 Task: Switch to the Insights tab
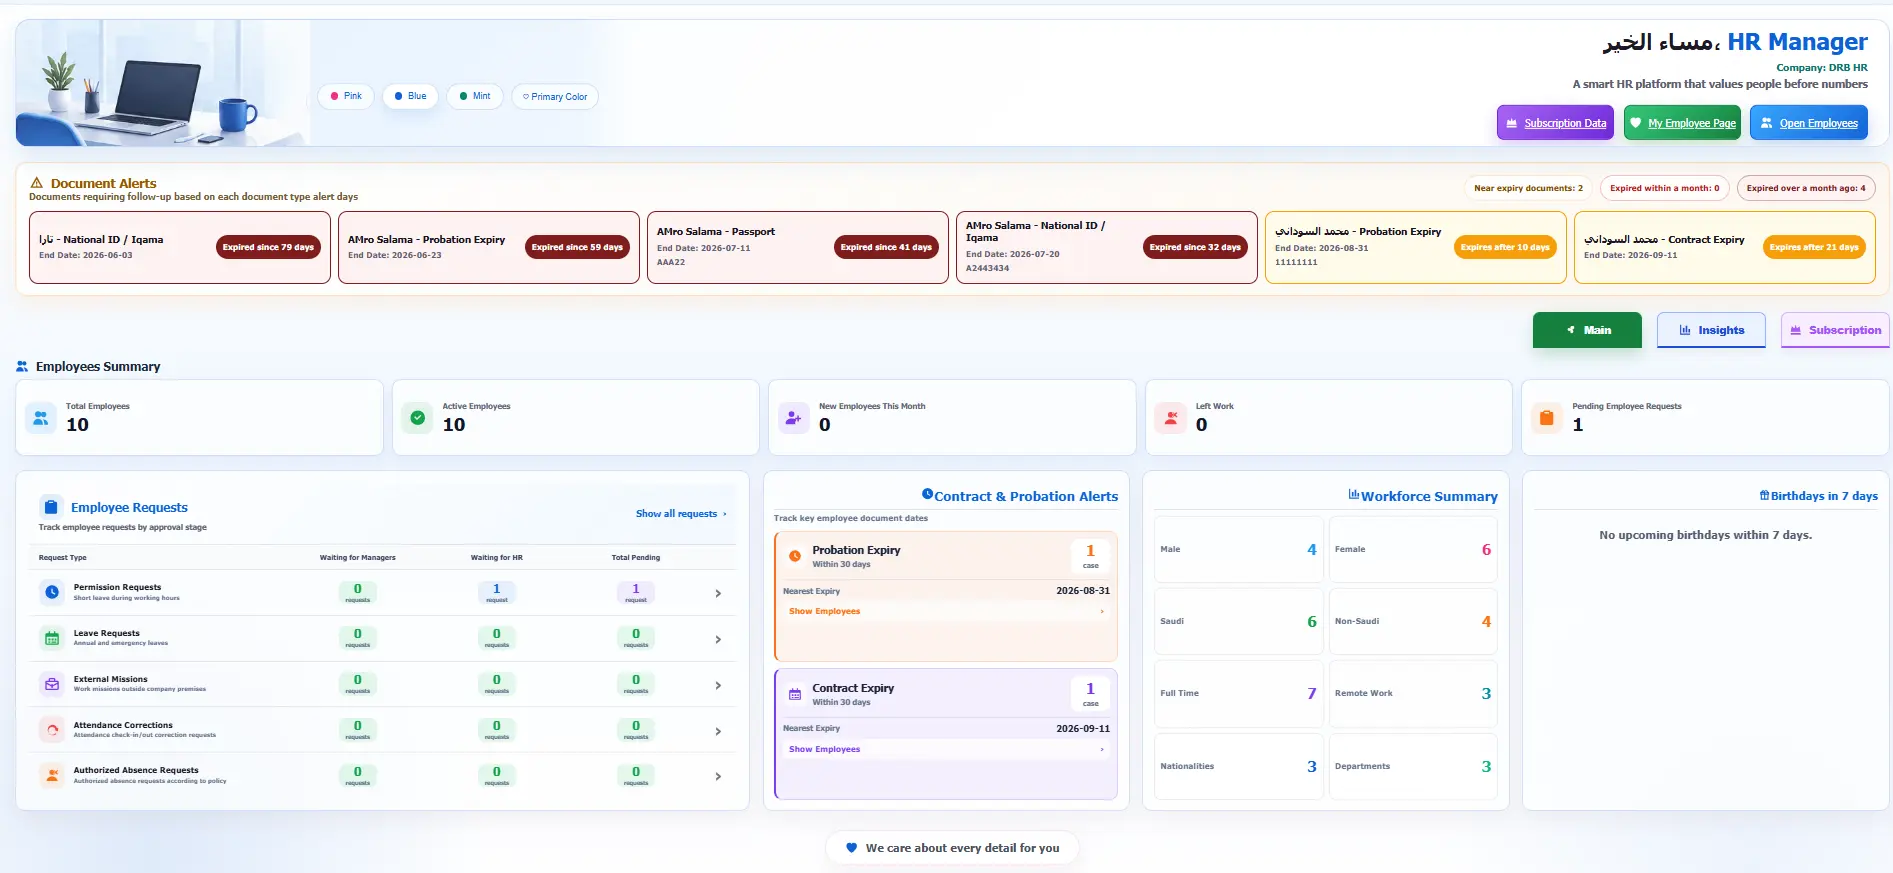[1711, 330]
